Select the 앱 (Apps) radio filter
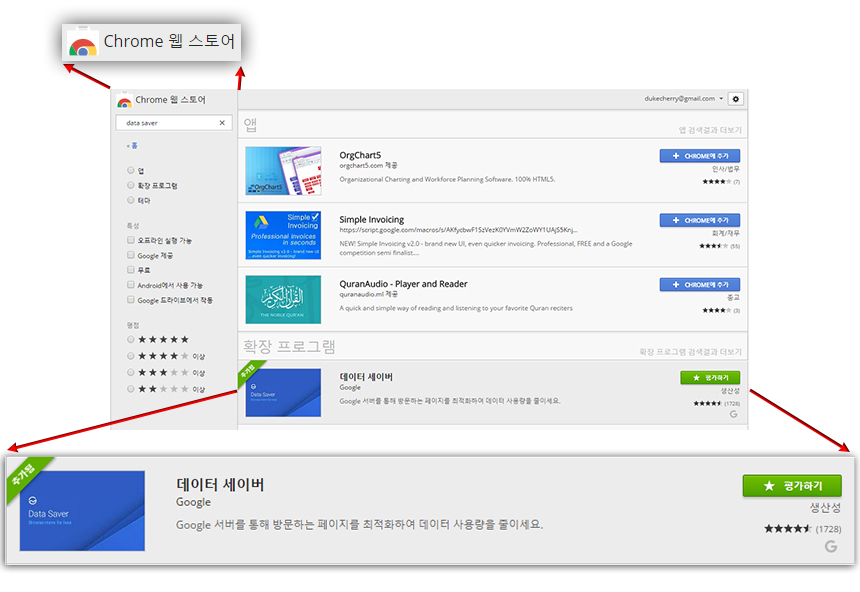The image size is (860, 592). (x=131, y=171)
